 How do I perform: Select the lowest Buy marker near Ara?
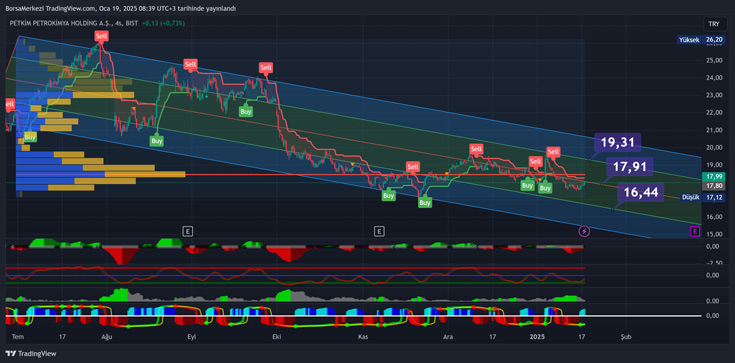point(425,203)
